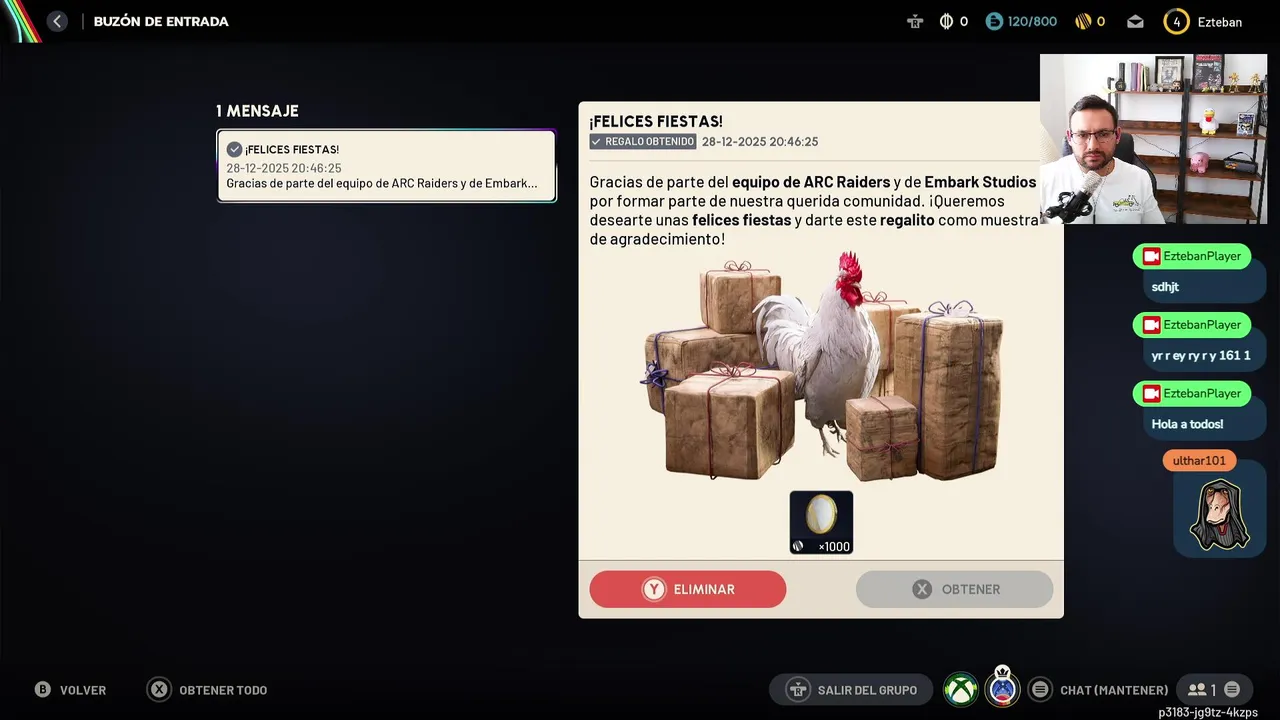Screen dimensions: 1280x720
Task: Click the Obtener button
Action: [x=954, y=589]
